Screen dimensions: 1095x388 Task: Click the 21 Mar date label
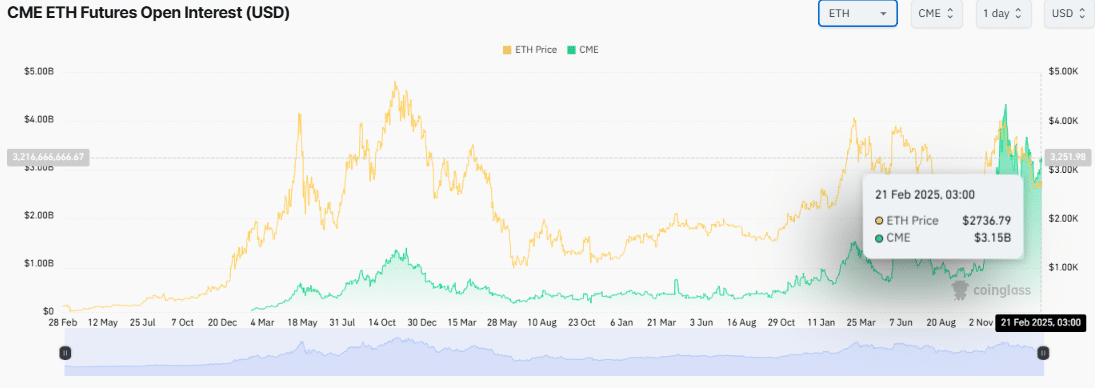pyautogui.click(x=661, y=322)
